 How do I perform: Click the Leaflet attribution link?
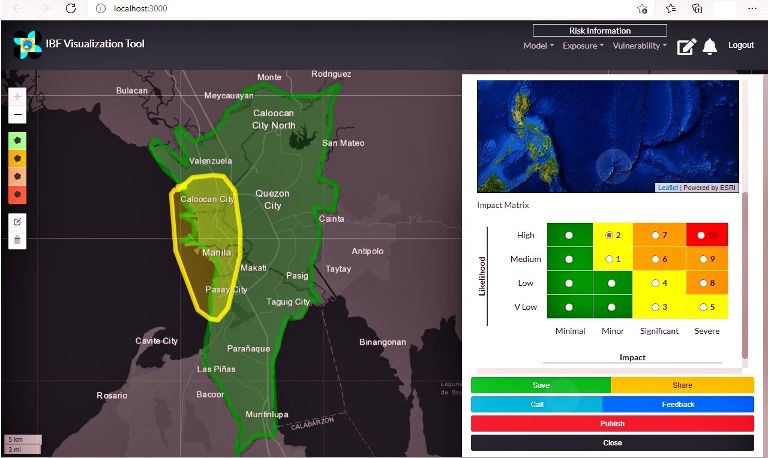pyautogui.click(x=668, y=188)
